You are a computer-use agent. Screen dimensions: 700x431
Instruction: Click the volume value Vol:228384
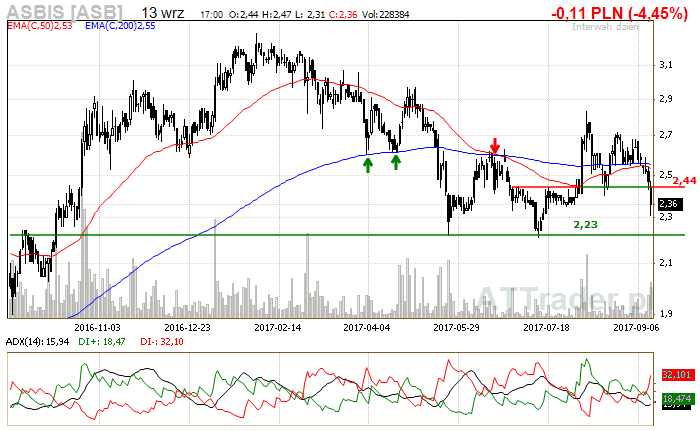385,15
